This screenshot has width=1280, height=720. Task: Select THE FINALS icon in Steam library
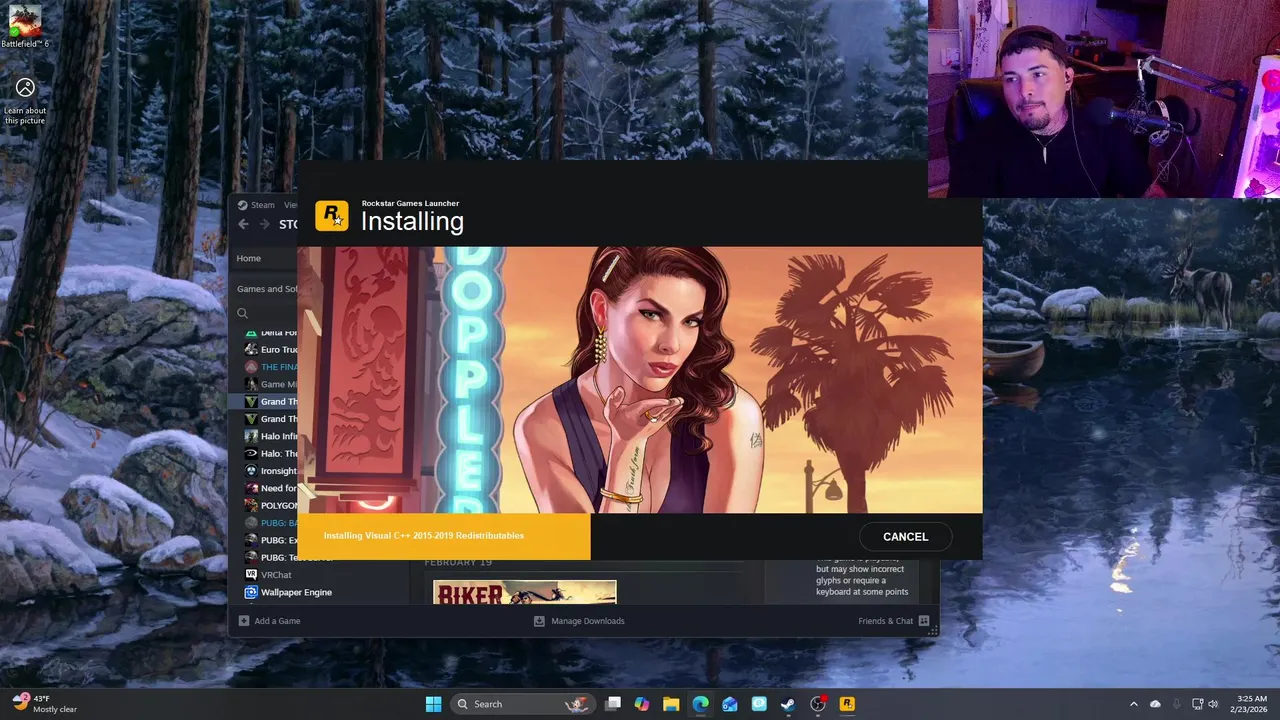[251, 367]
